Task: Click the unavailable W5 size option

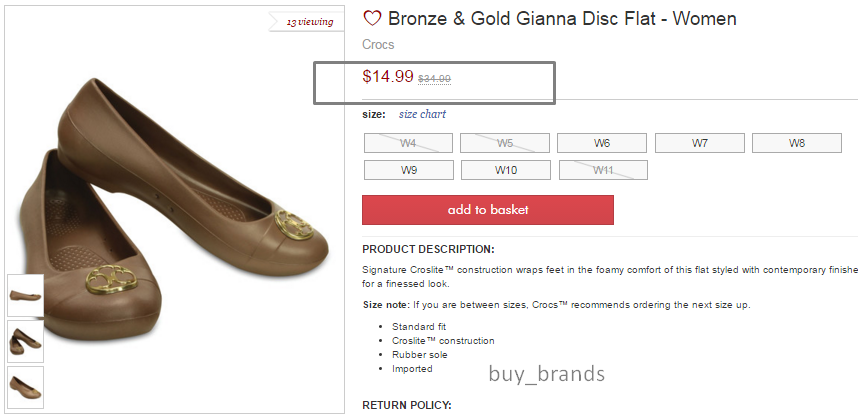Action: pos(505,143)
